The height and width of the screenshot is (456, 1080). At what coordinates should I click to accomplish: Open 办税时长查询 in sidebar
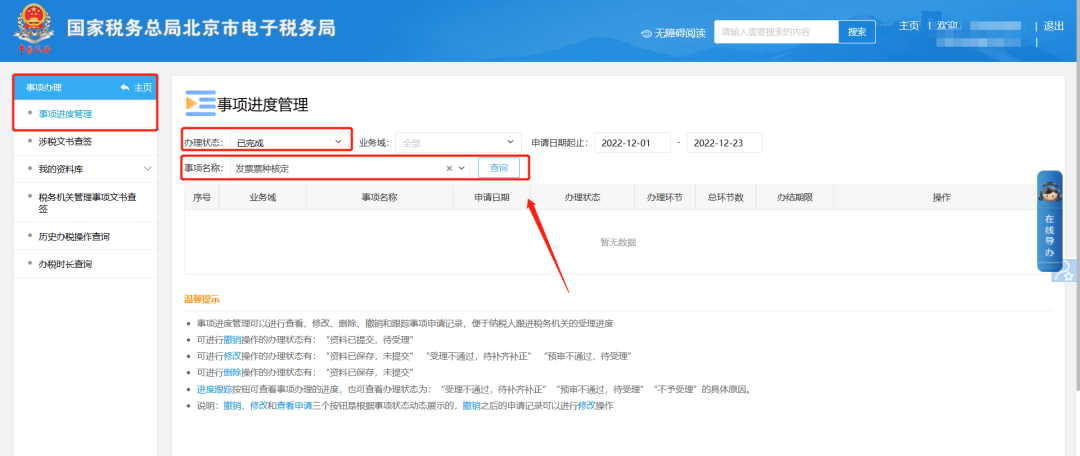tap(65, 264)
